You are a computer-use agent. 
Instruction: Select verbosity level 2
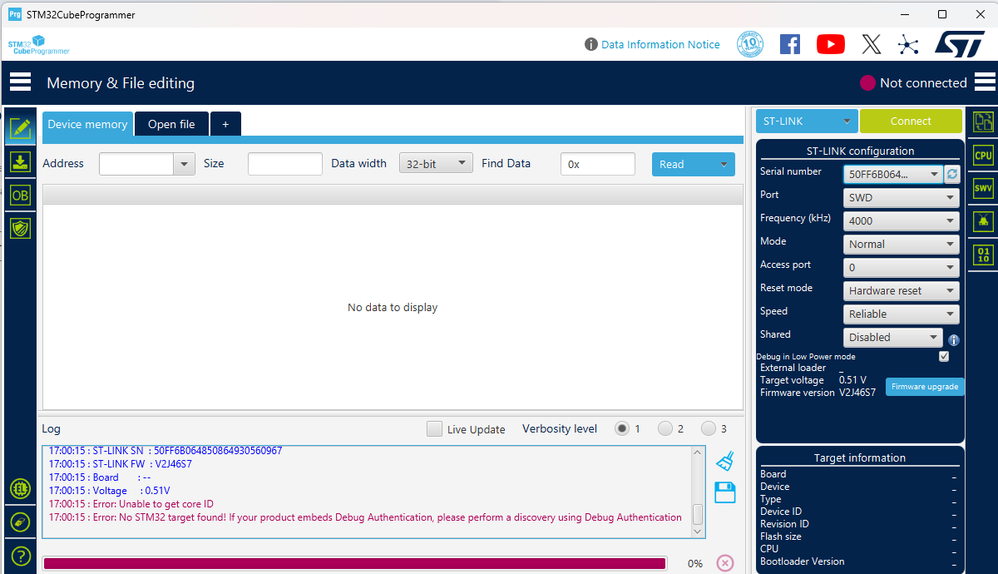665,428
